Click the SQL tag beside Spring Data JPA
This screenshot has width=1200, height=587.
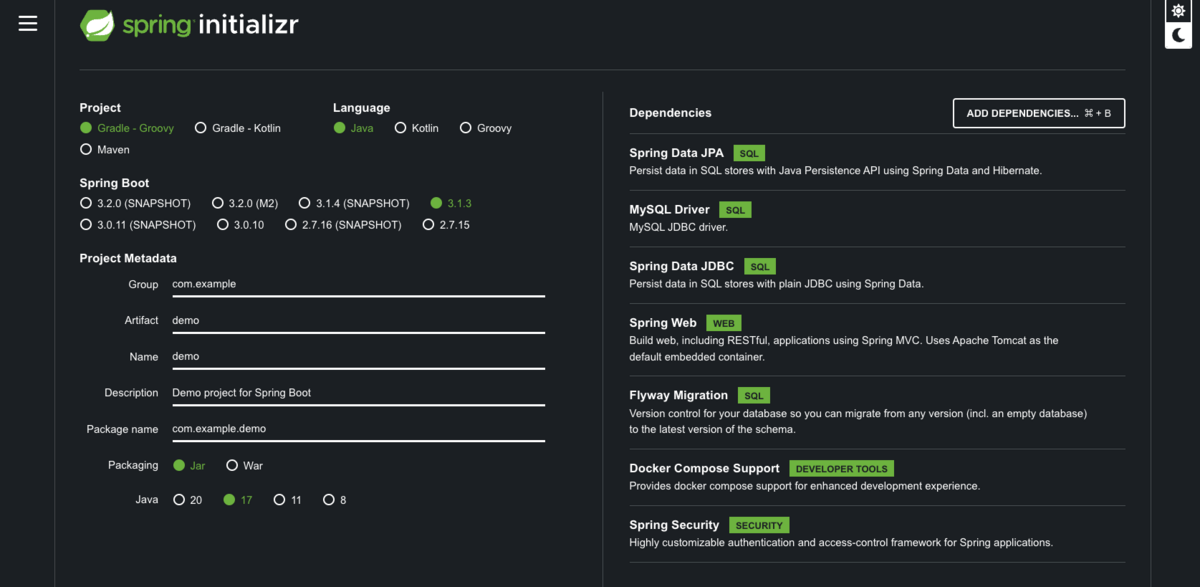[x=748, y=153]
